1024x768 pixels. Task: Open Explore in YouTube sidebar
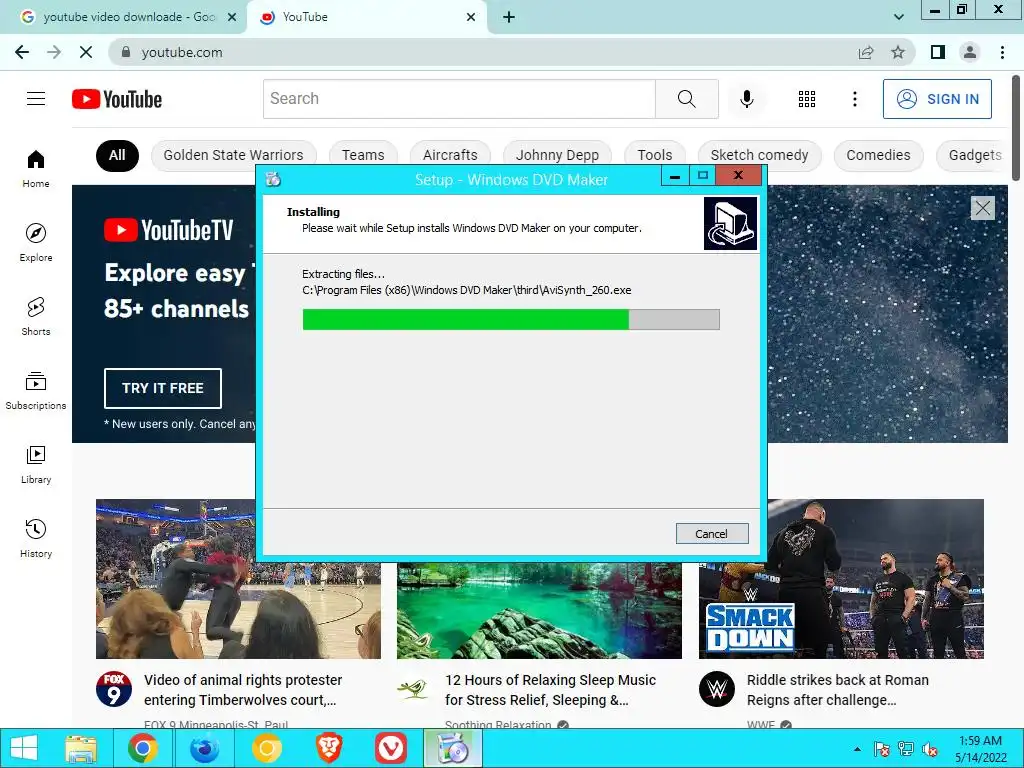click(36, 243)
